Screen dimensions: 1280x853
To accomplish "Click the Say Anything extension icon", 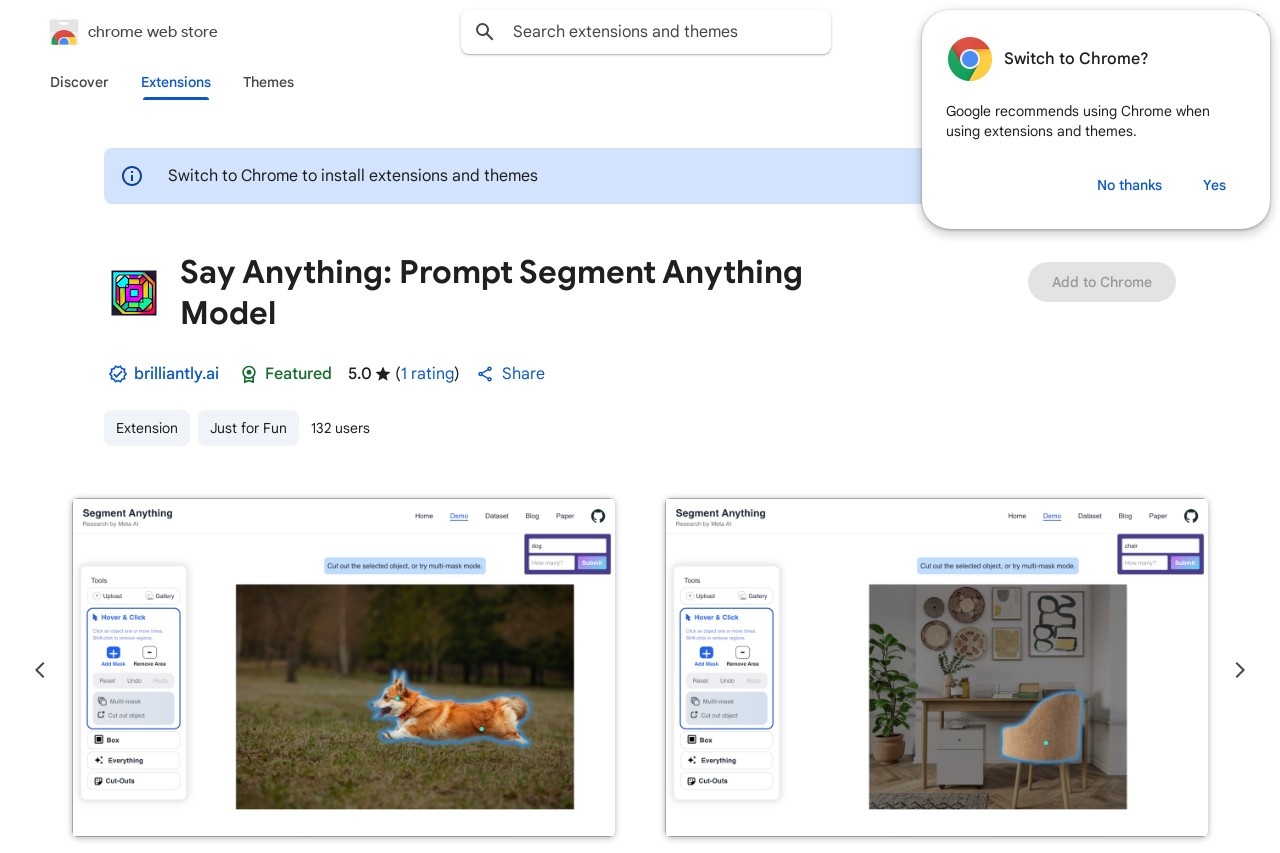I will tap(134, 293).
